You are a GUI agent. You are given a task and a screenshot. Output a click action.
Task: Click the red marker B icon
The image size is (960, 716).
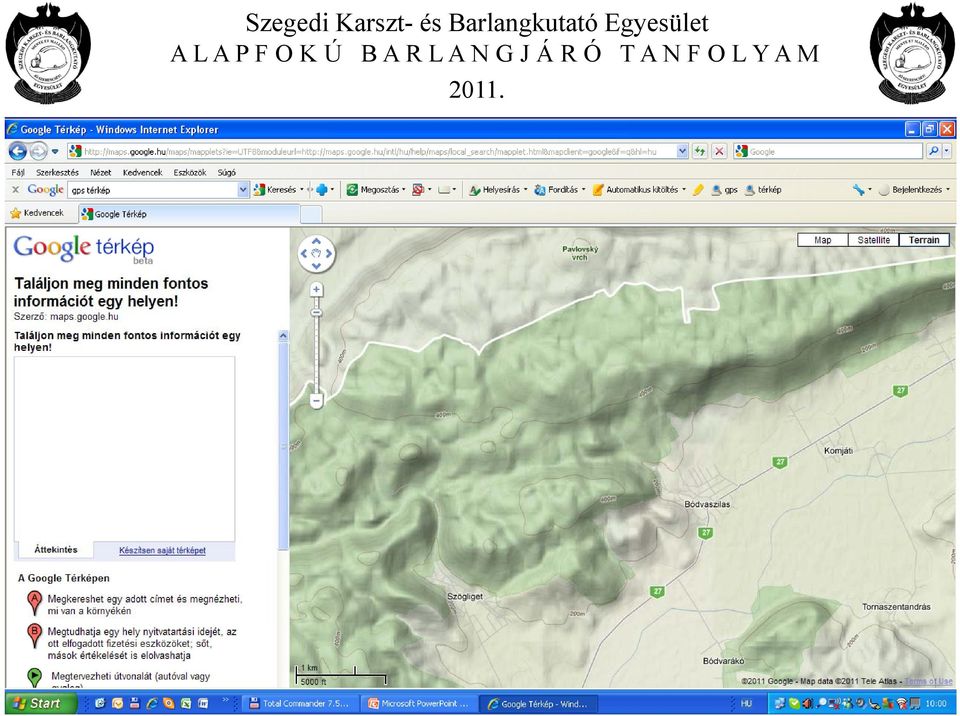34,636
